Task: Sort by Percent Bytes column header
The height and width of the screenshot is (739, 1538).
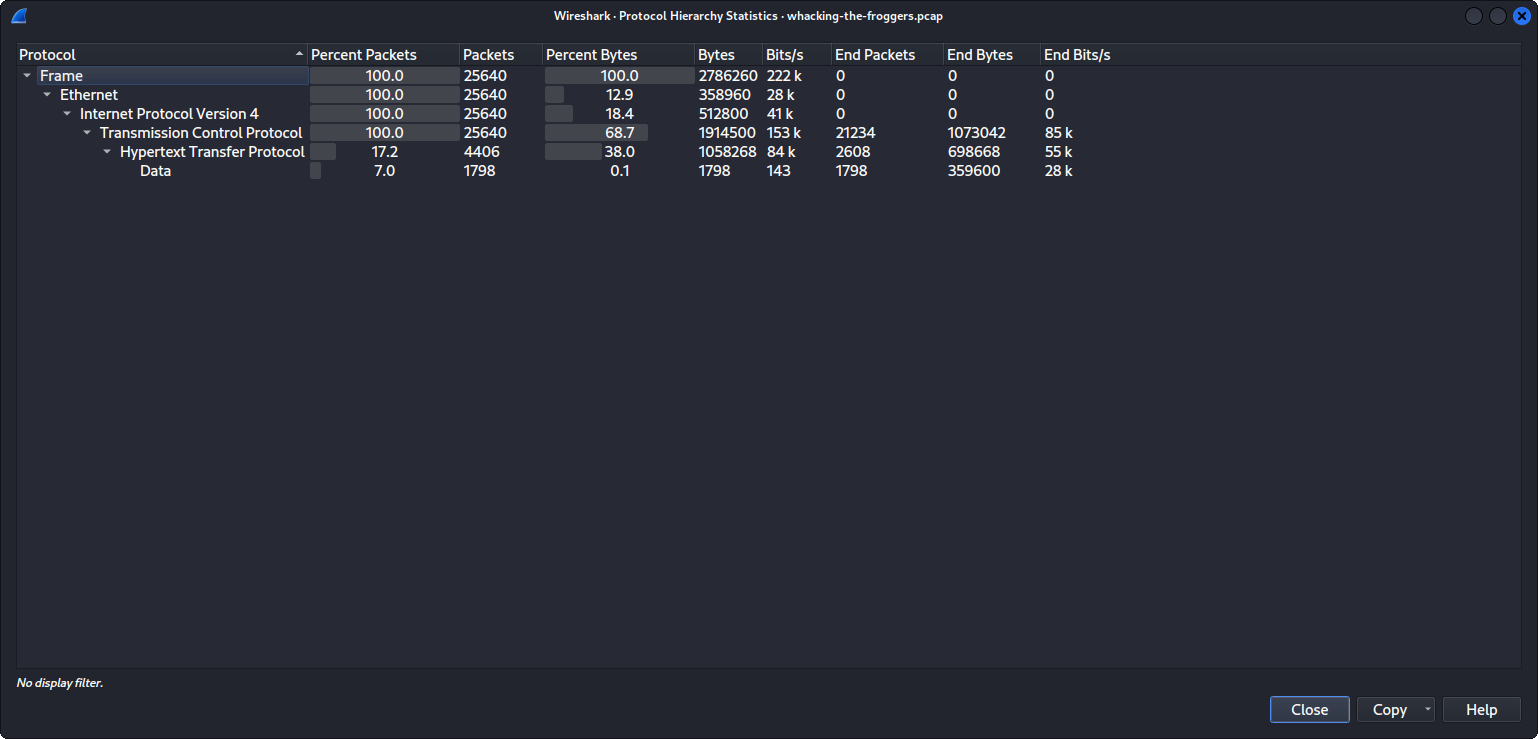Action: [619, 55]
